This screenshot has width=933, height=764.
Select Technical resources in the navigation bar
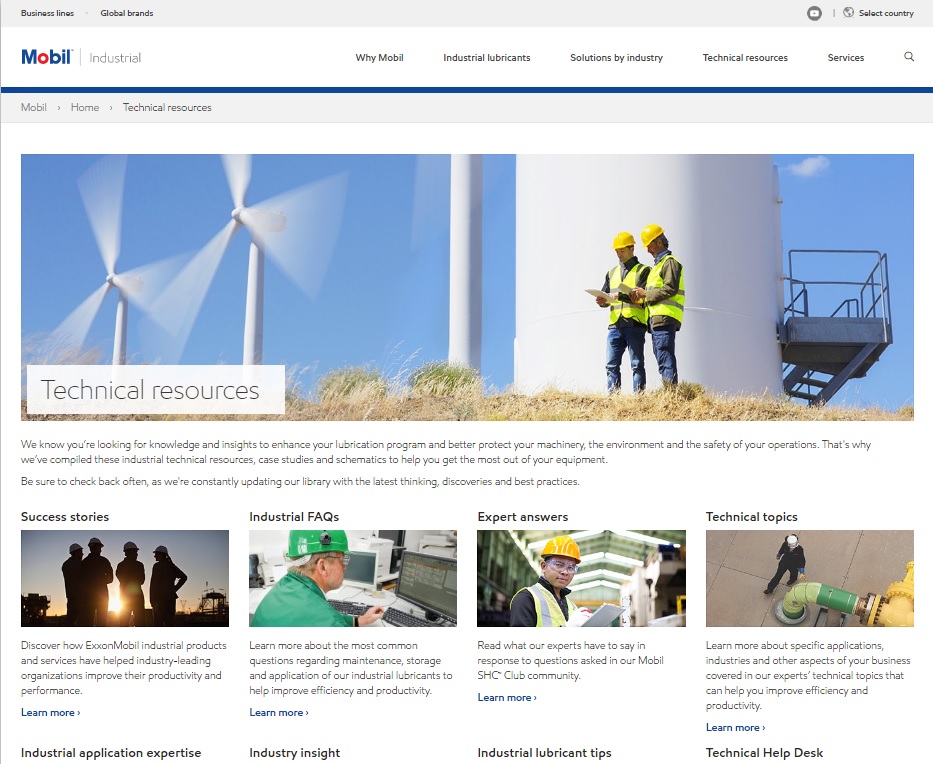(x=745, y=58)
